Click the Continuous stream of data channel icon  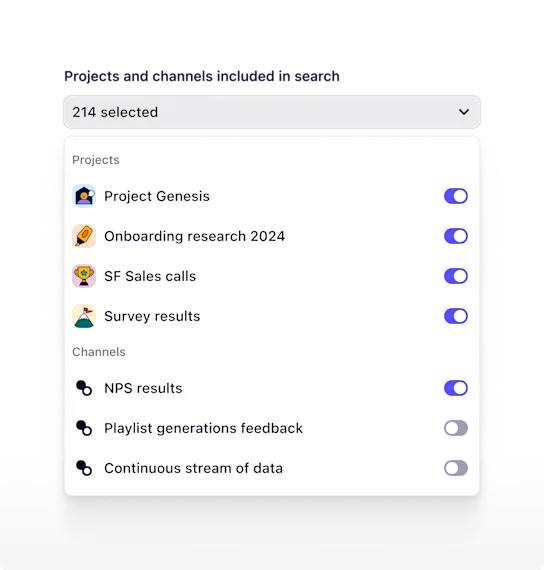click(84, 468)
